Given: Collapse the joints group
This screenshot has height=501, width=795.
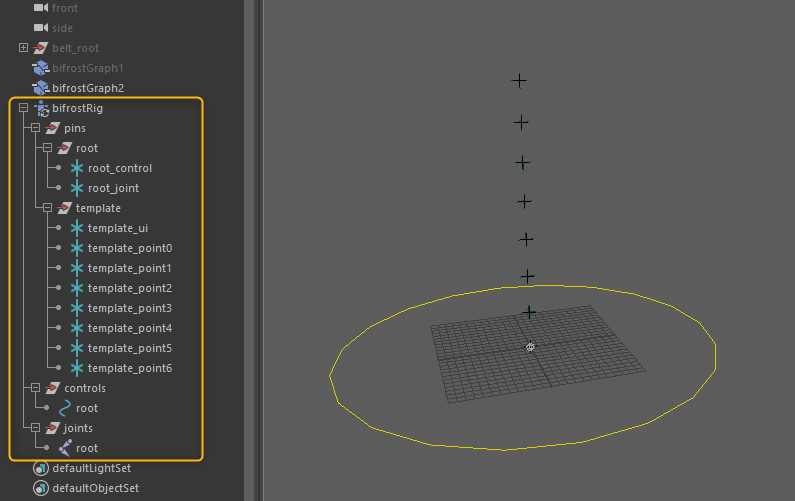Looking at the screenshot, I should (x=35, y=428).
